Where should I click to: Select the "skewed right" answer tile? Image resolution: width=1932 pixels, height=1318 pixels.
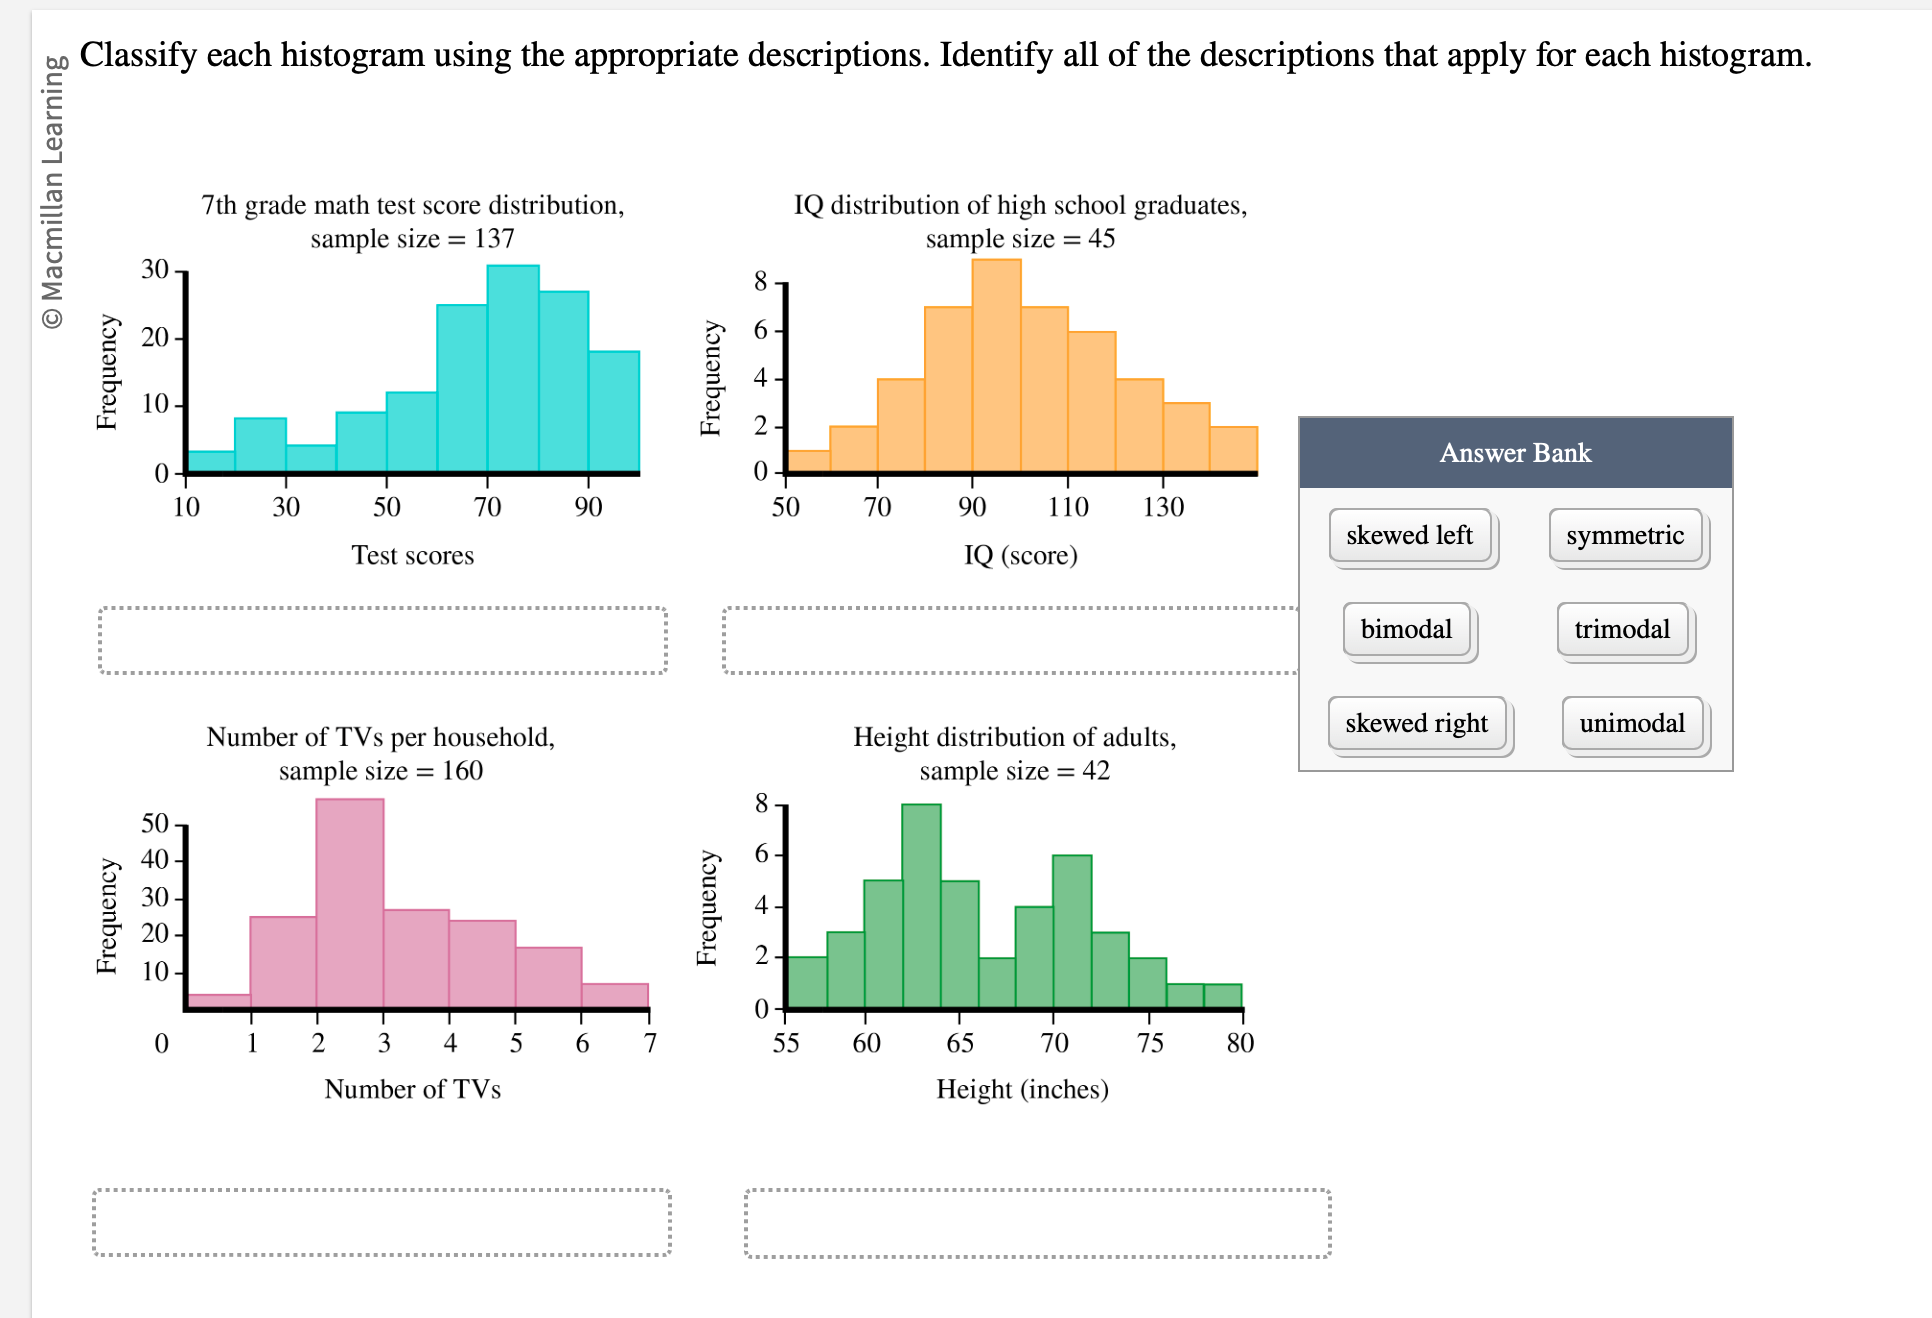pyautogui.click(x=1418, y=723)
